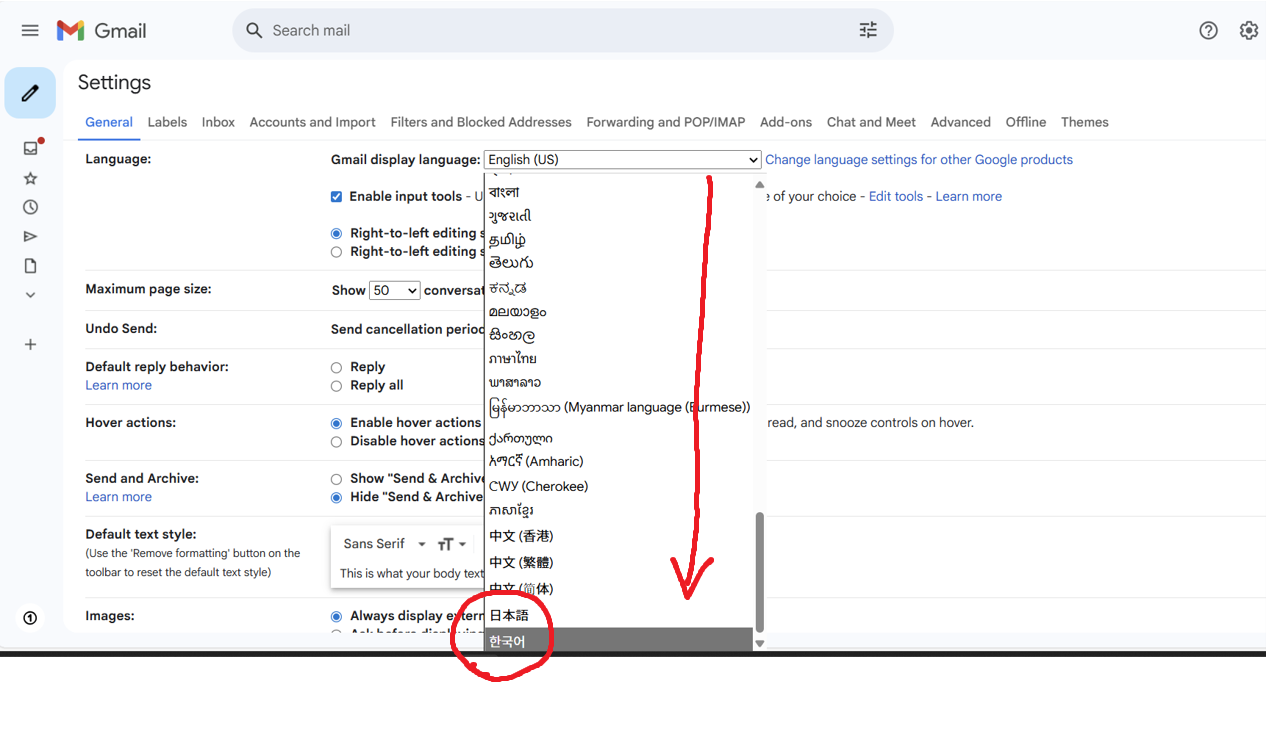The width and height of the screenshot is (1266, 729).
Task: Open text size icon in default text style
Action: point(452,544)
